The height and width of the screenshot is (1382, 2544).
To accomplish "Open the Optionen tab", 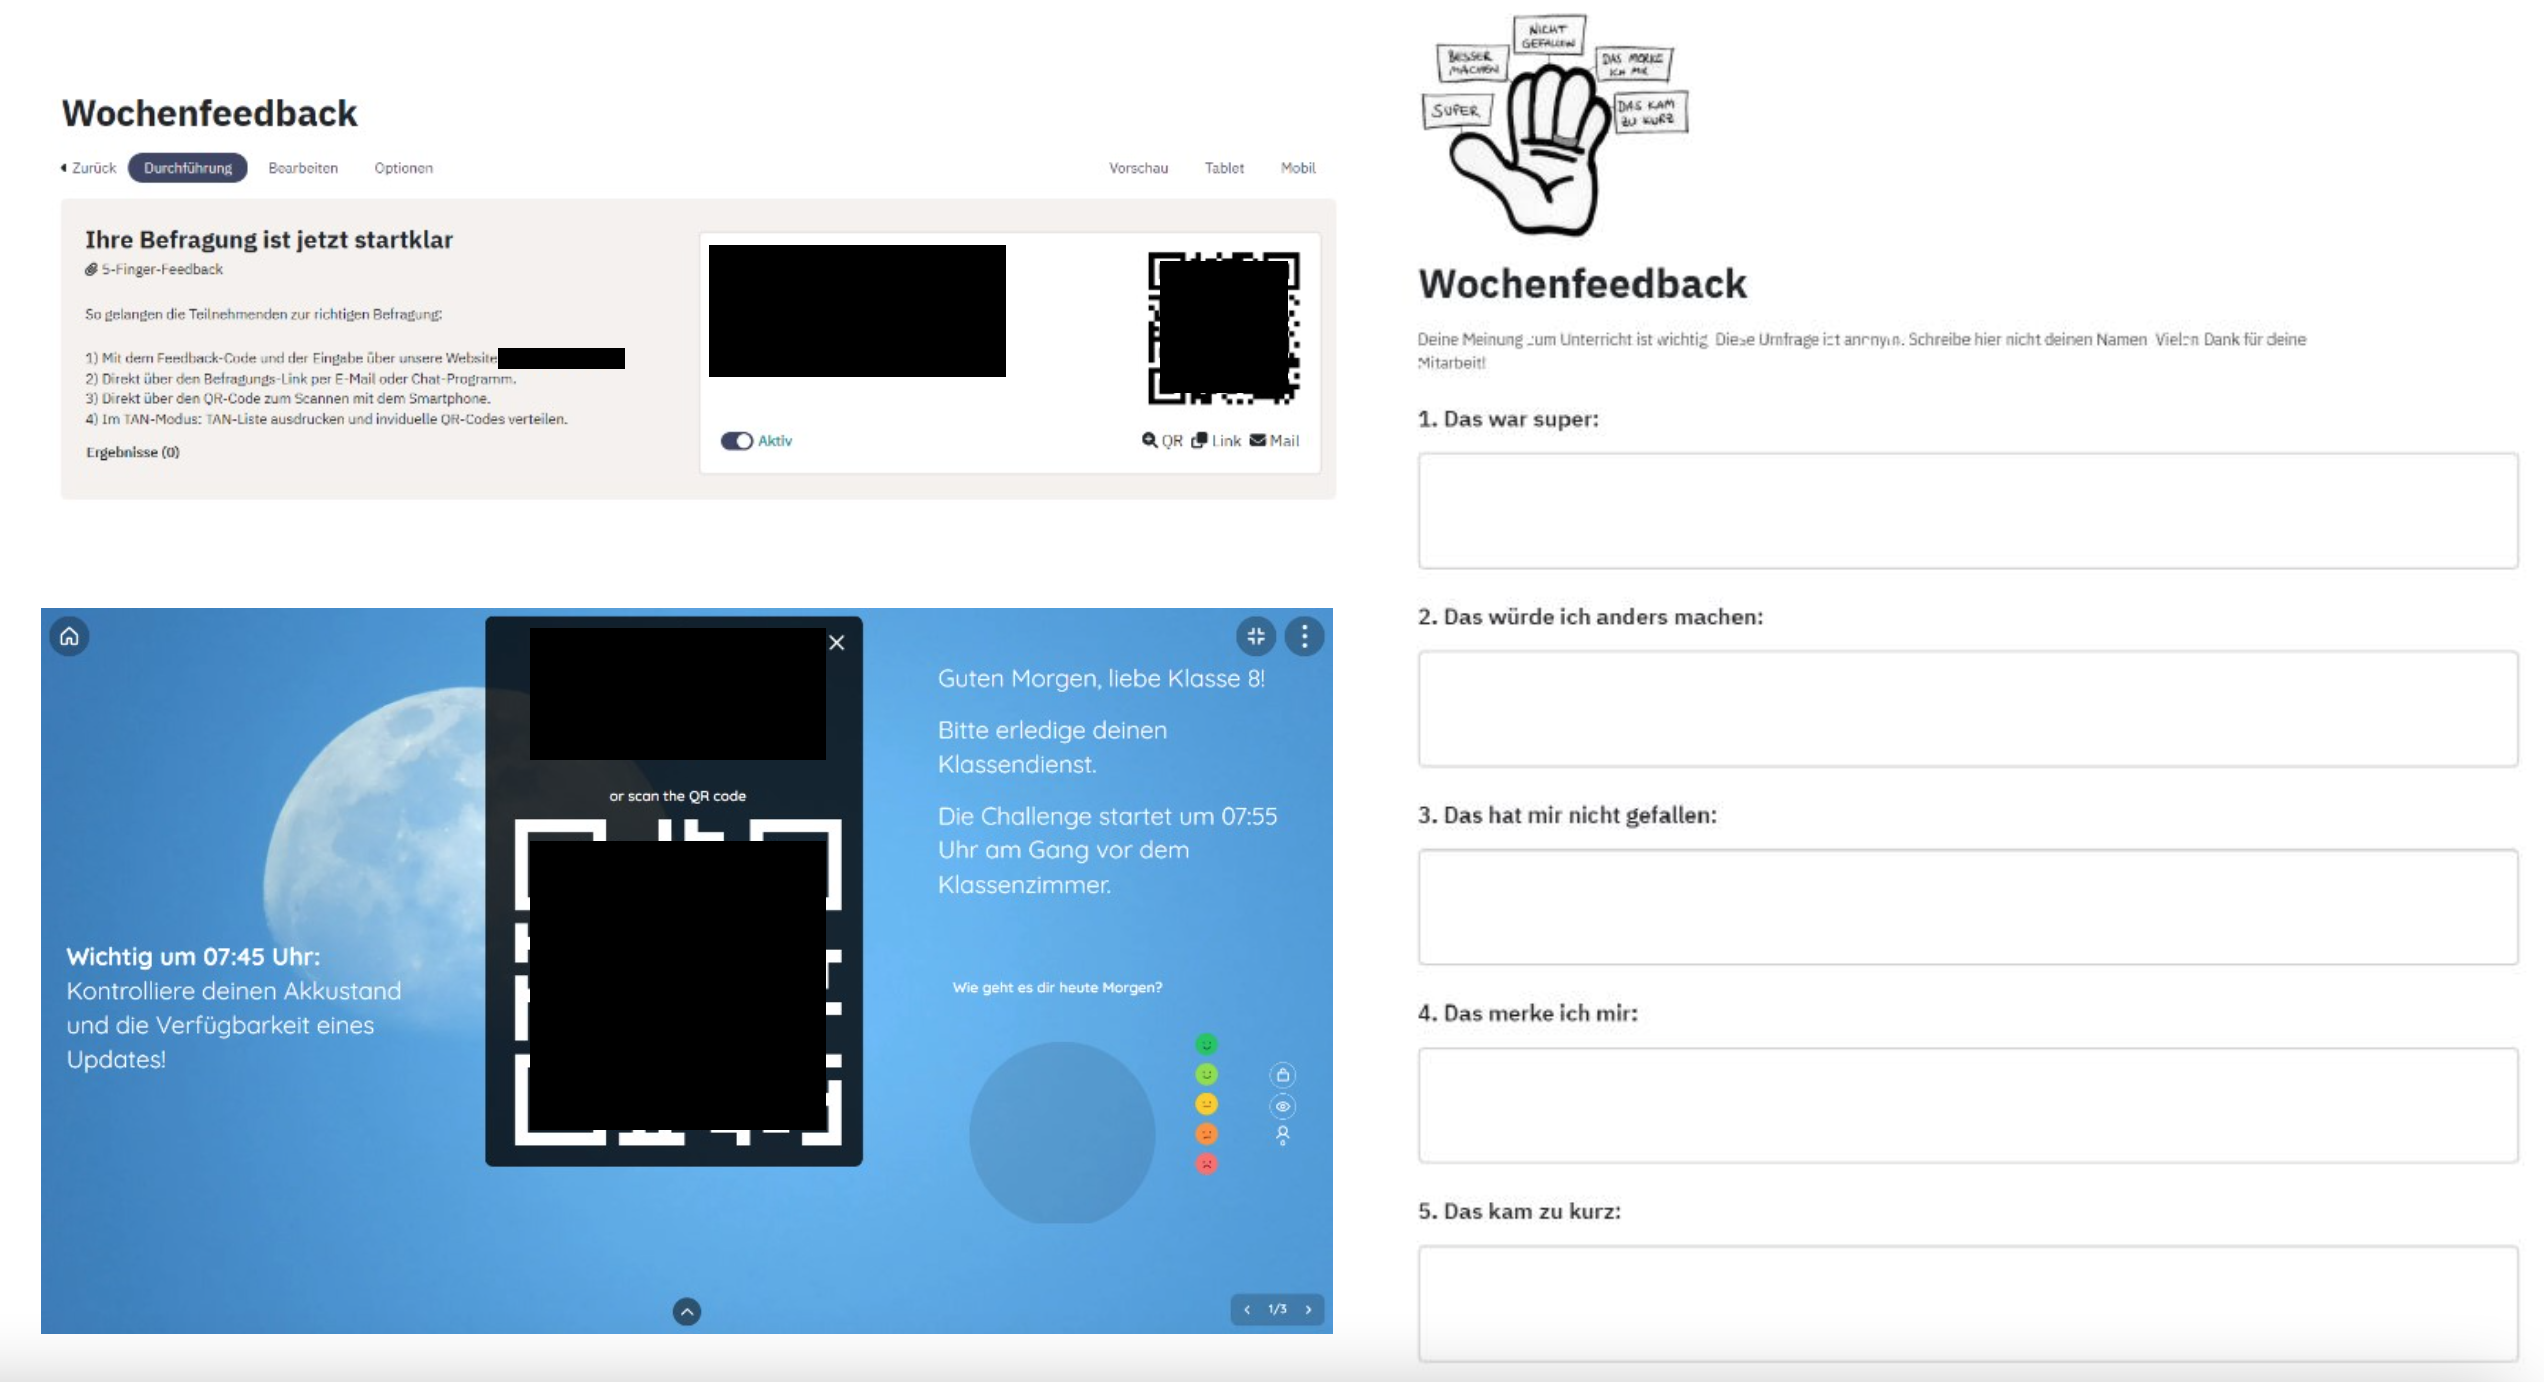I will [403, 168].
